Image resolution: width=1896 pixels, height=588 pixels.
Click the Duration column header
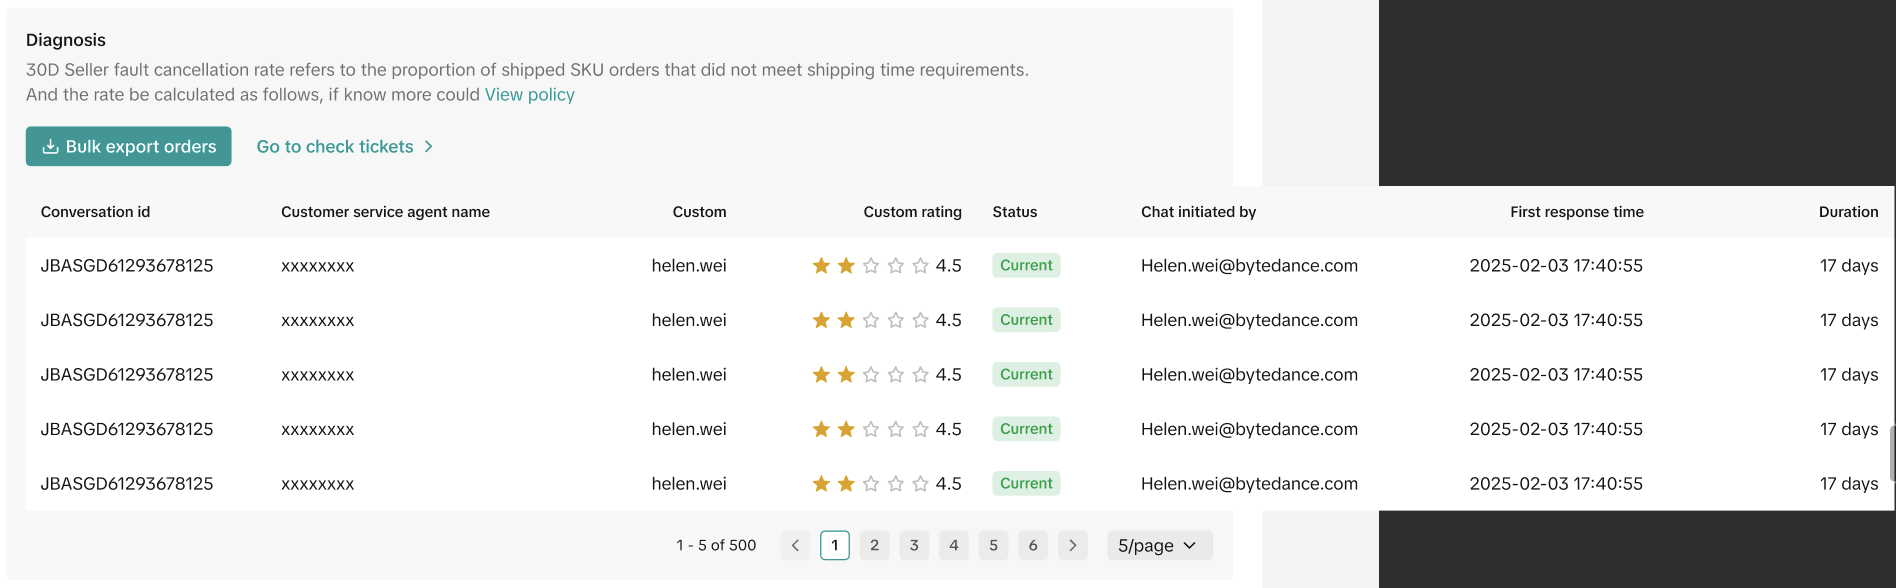[x=1848, y=212]
